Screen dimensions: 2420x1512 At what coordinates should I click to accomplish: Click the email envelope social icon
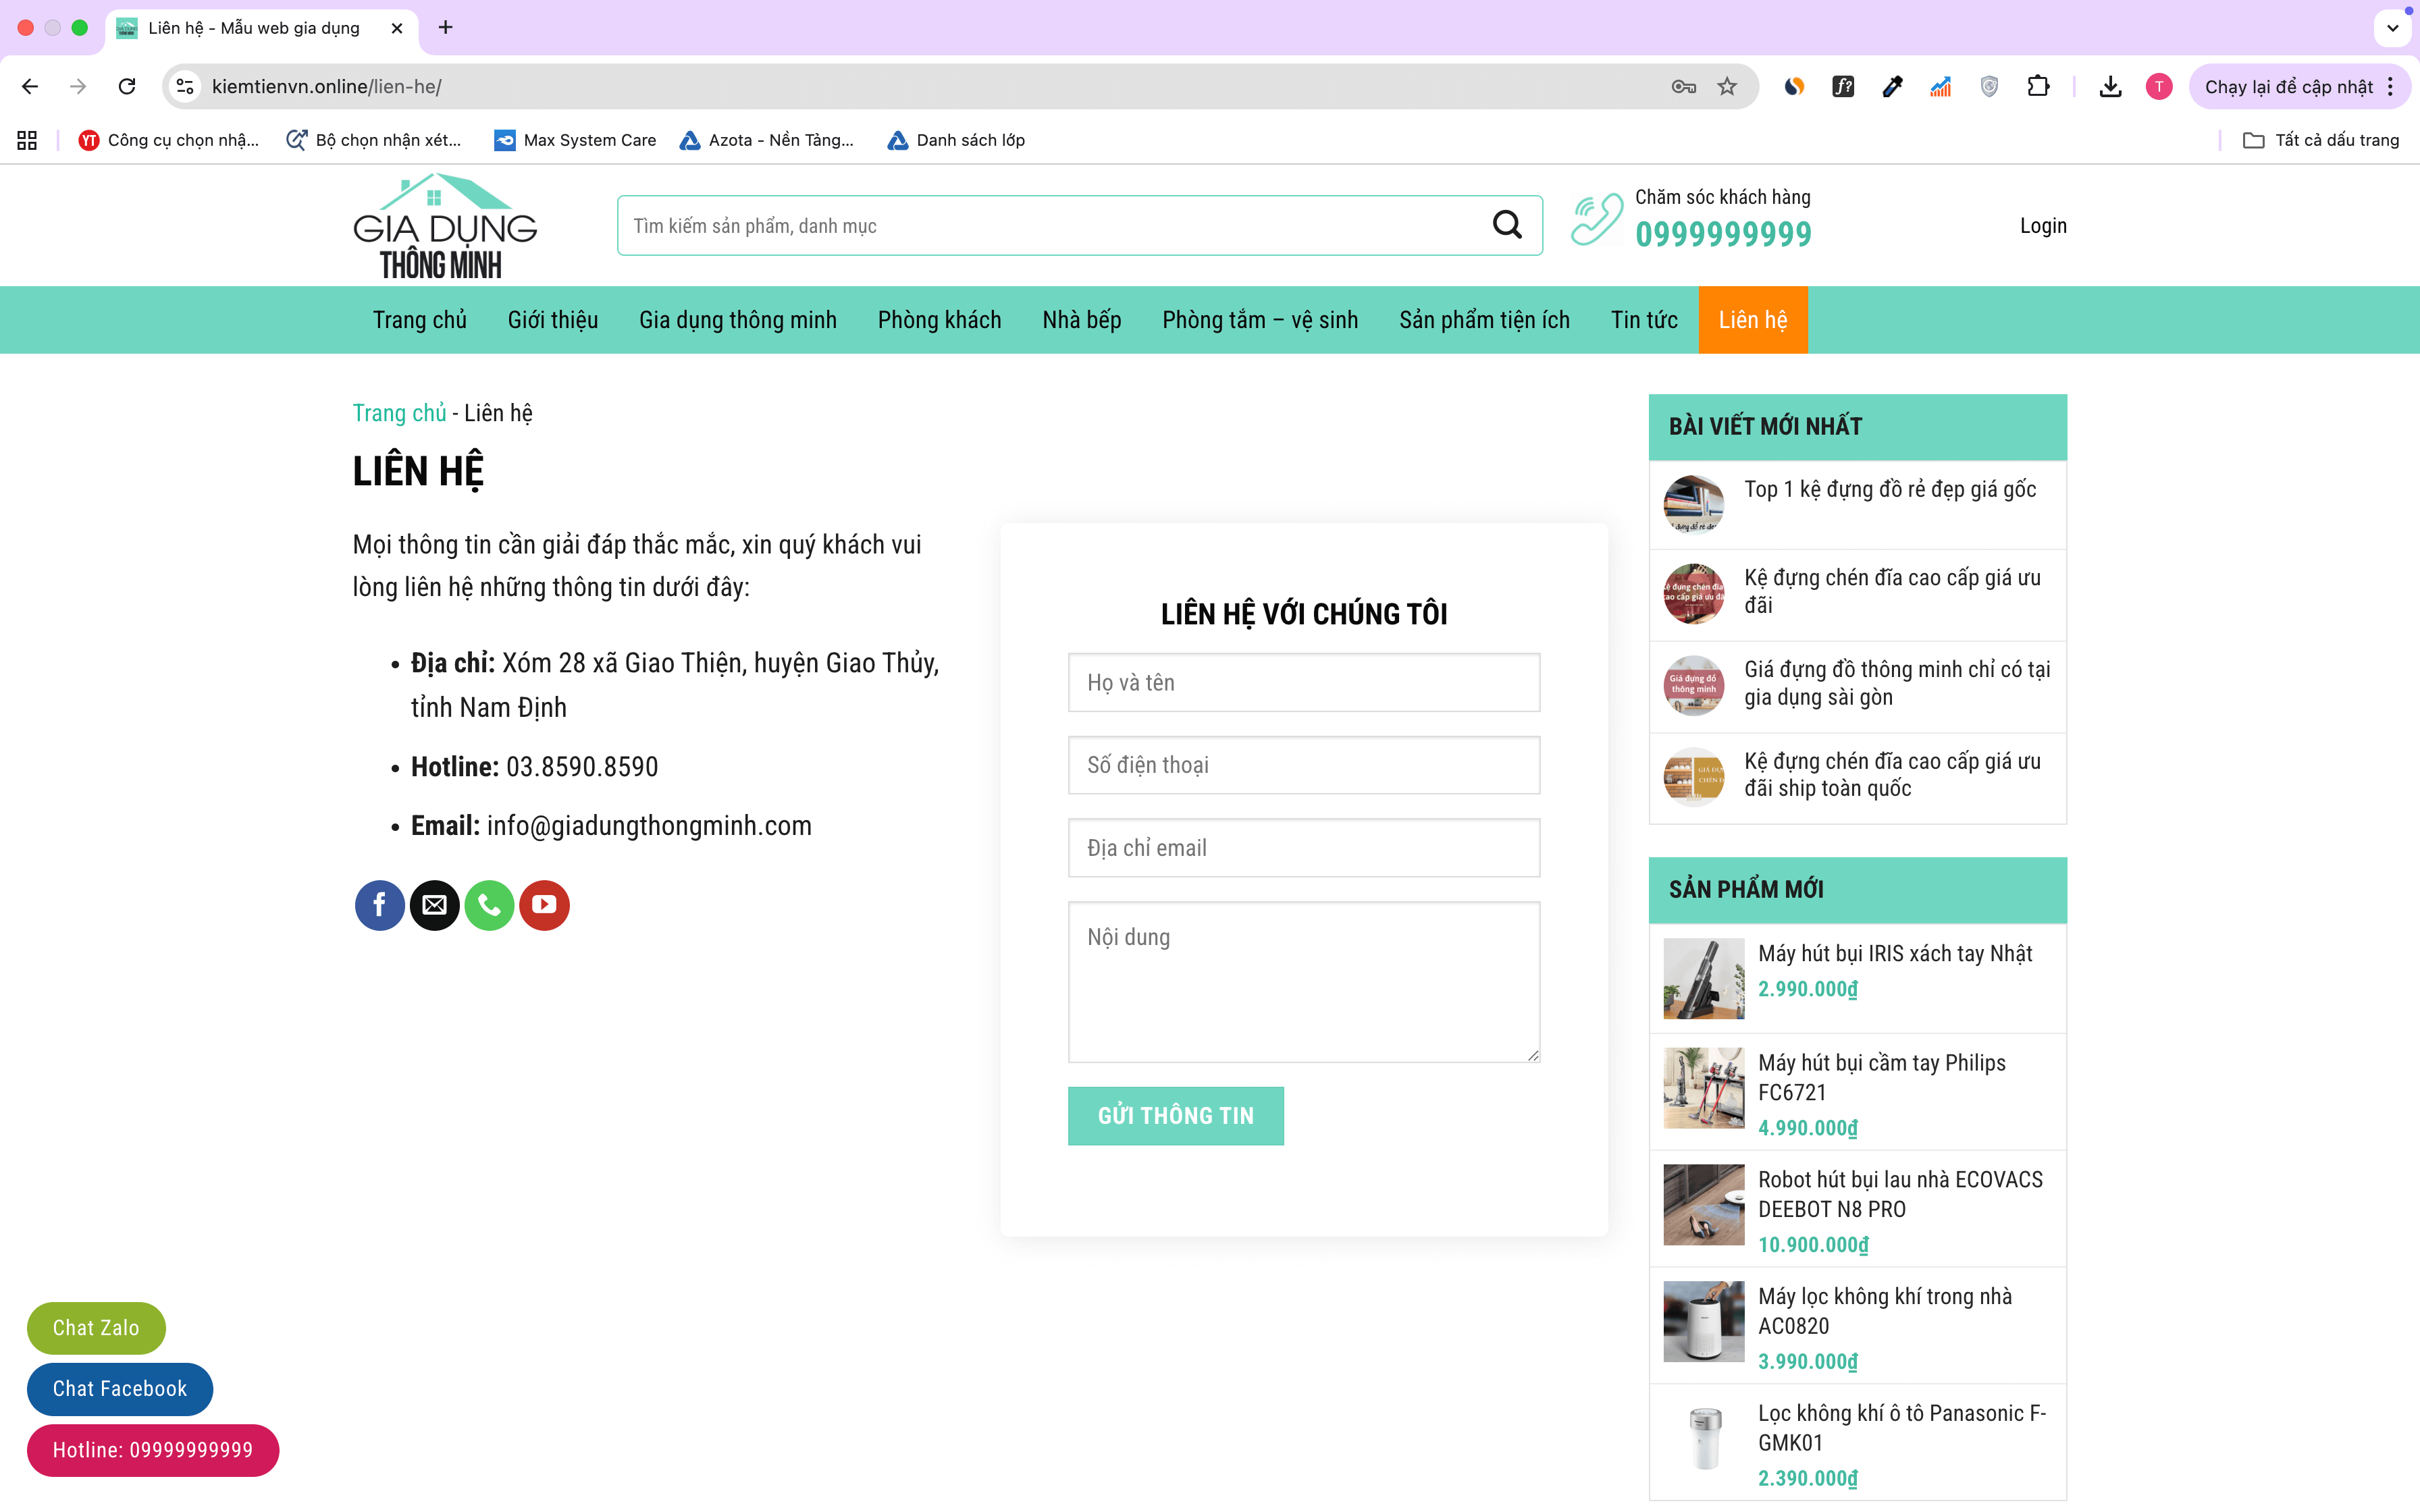point(434,905)
